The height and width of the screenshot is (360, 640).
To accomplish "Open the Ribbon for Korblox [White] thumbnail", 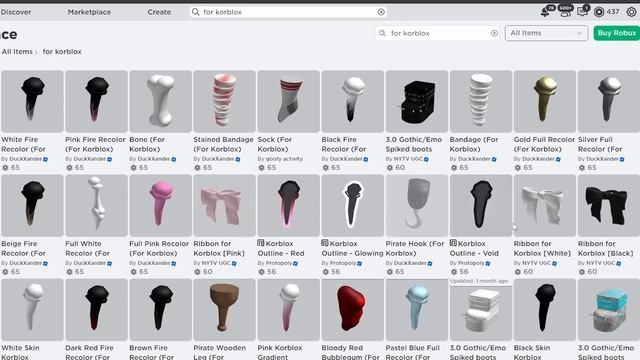I will click(x=545, y=206).
